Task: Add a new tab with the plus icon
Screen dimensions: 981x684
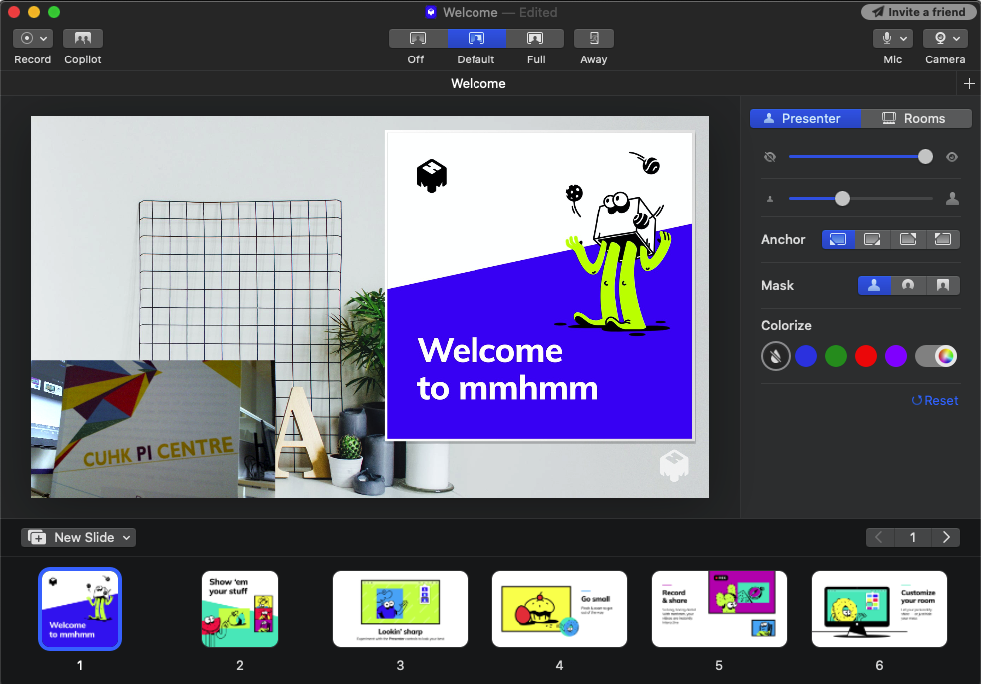Action: 969,83
